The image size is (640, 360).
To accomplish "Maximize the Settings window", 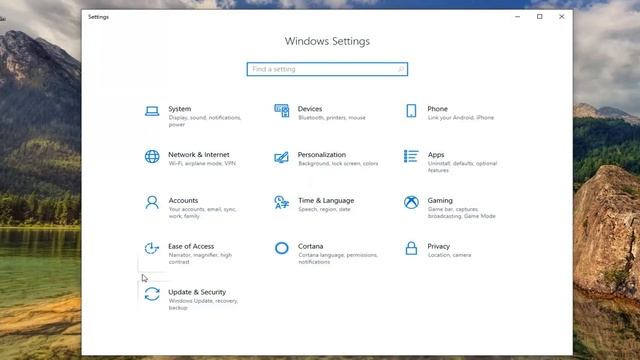I will point(540,17).
